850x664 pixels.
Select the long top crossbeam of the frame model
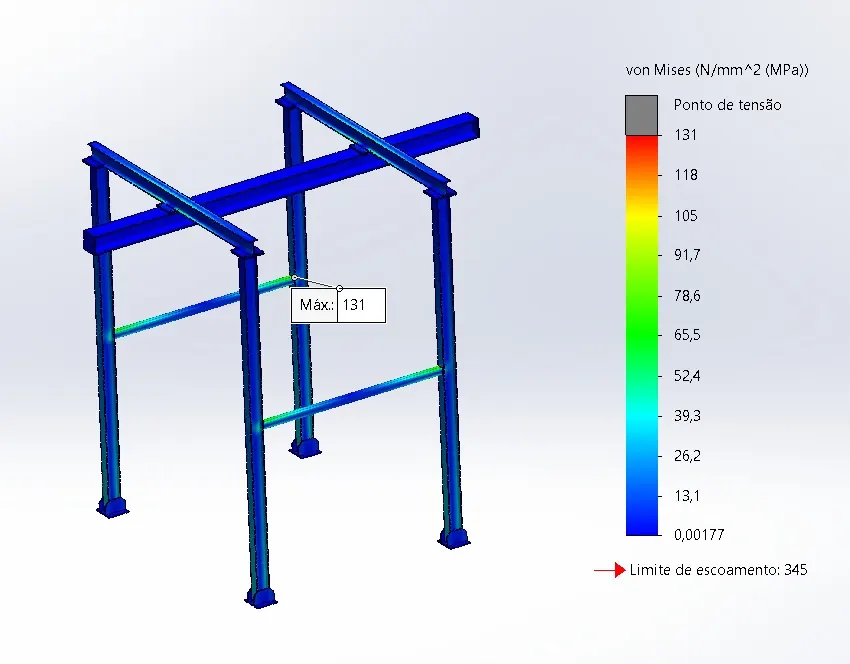(282, 183)
